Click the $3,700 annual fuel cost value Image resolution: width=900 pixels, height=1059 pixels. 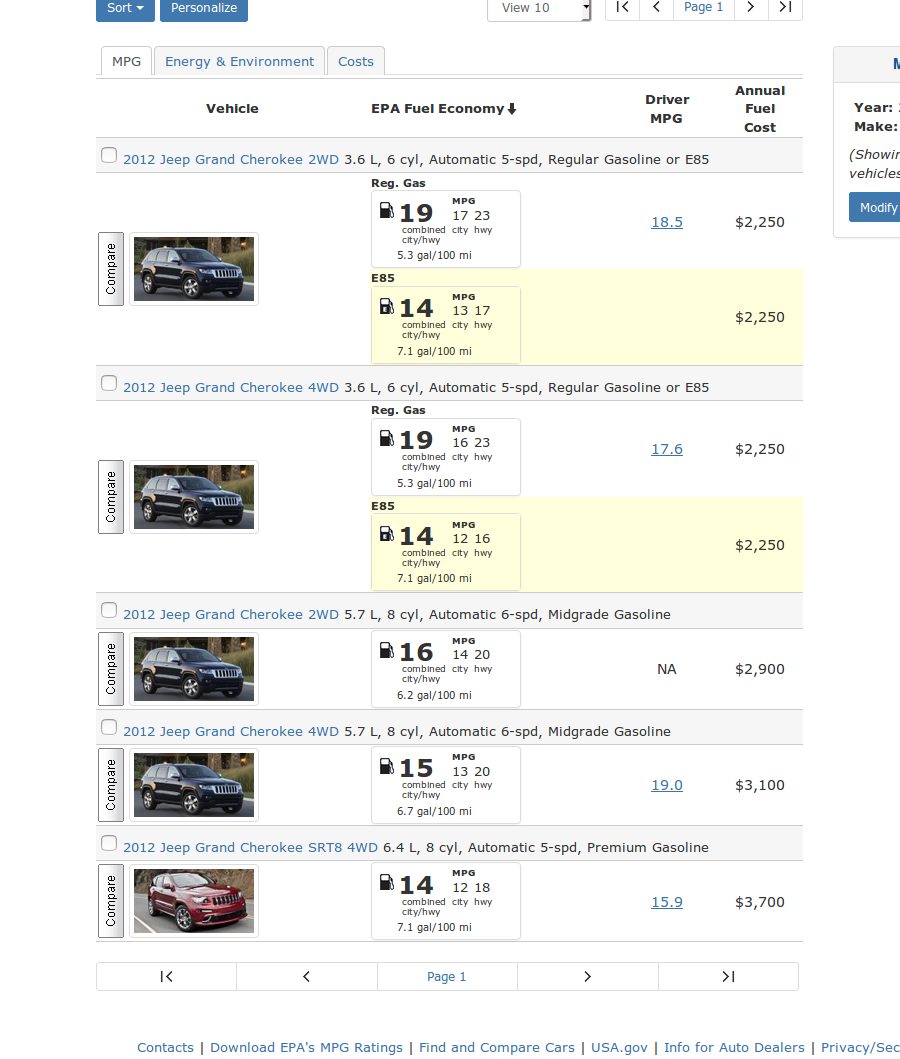pos(760,902)
